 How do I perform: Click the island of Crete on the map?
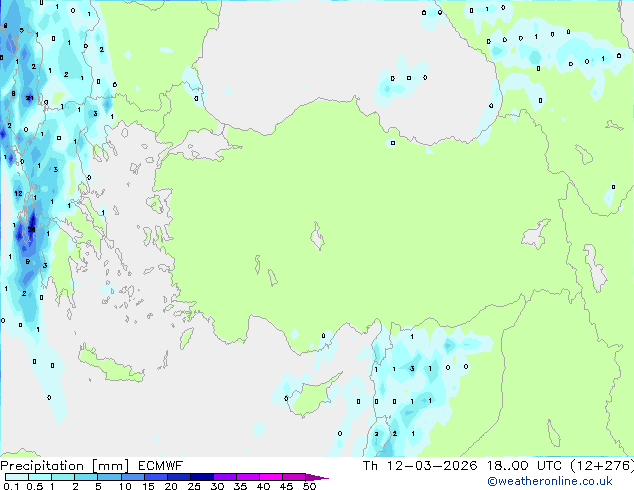112,365
